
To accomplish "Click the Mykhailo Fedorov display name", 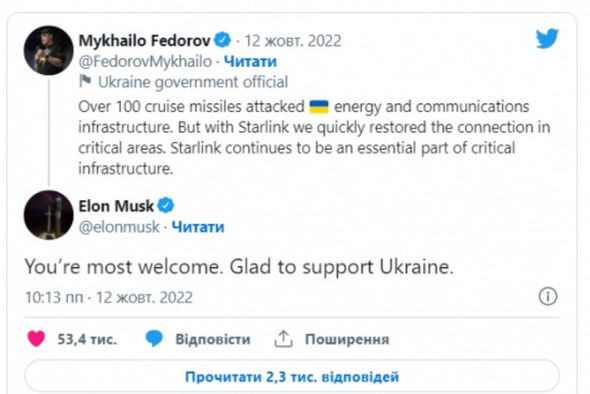I will 144,40.
